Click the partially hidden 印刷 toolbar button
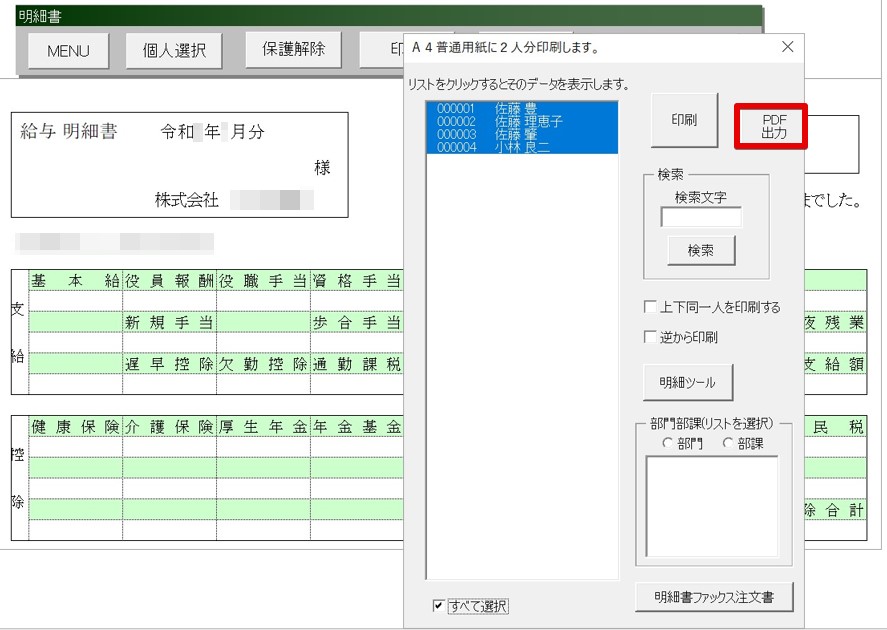Image resolution: width=887 pixels, height=630 pixels. (390, 48)
